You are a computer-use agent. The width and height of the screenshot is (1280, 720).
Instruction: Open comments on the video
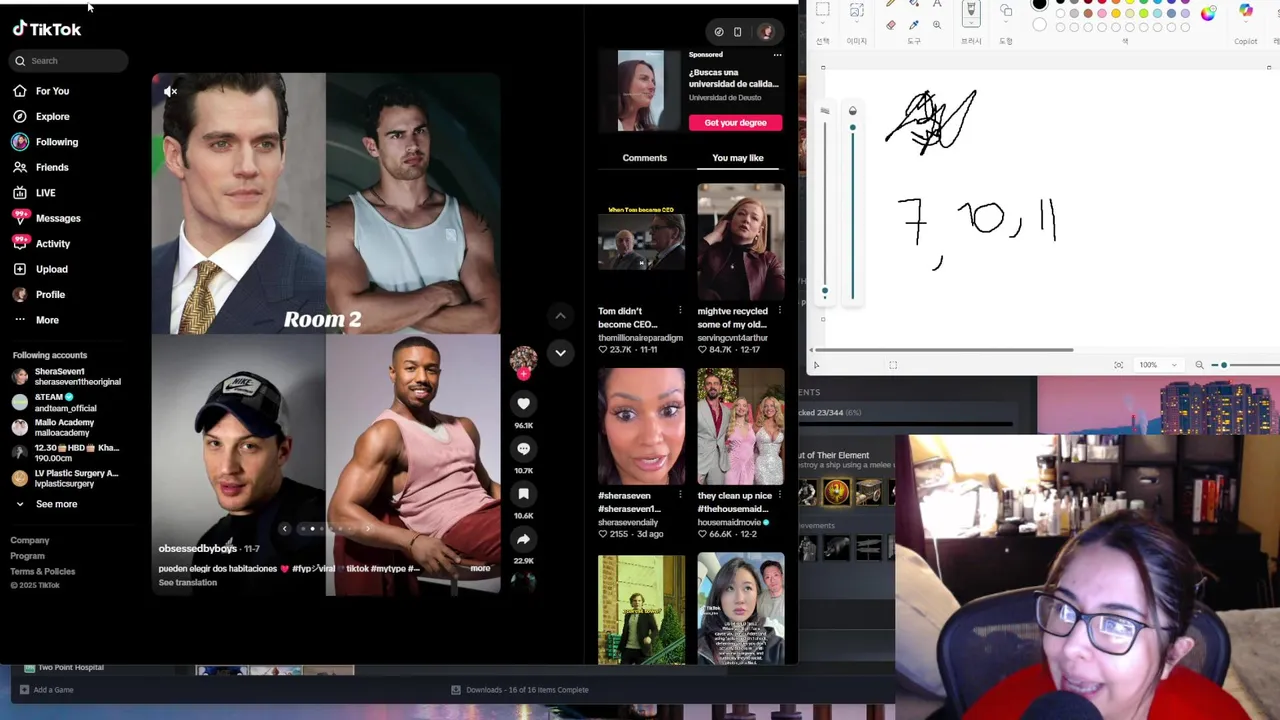point(523,449)
